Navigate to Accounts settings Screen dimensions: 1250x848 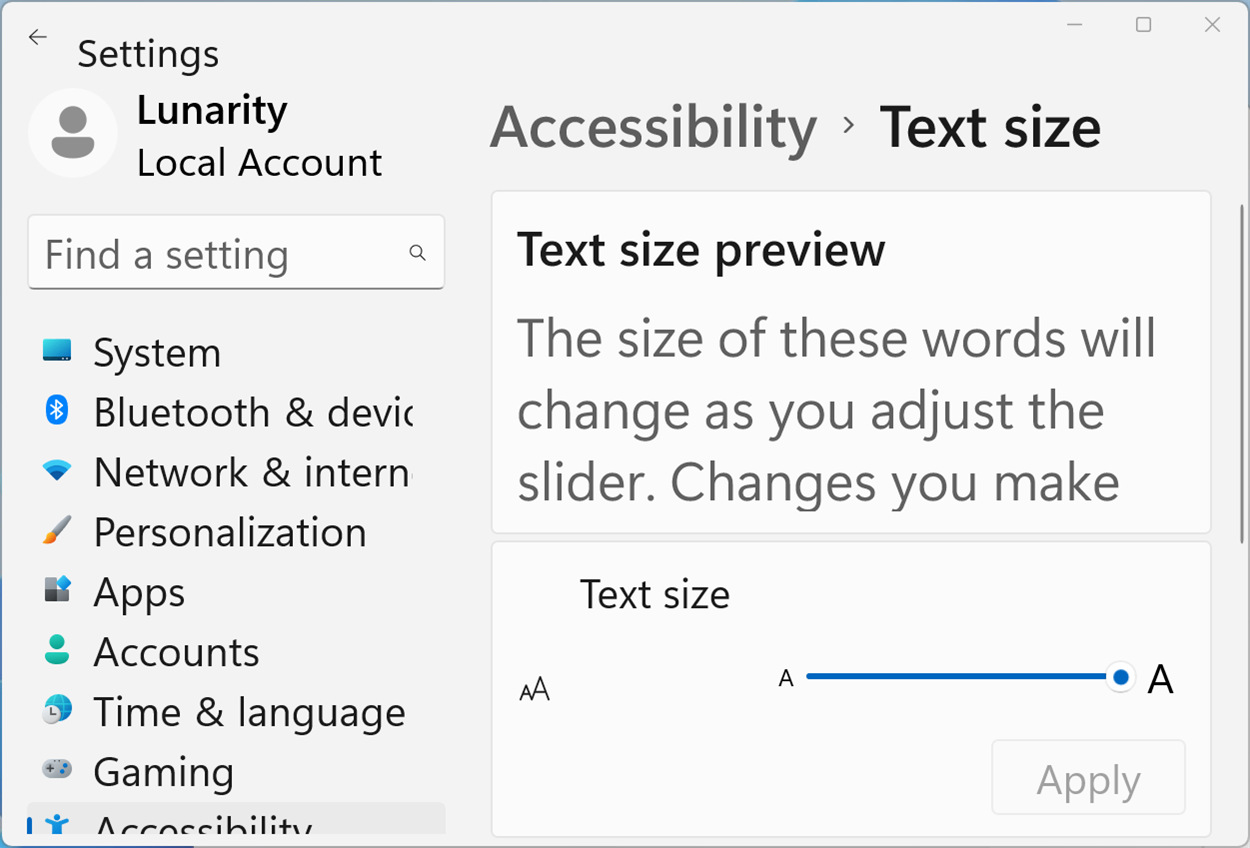point(176,653)
